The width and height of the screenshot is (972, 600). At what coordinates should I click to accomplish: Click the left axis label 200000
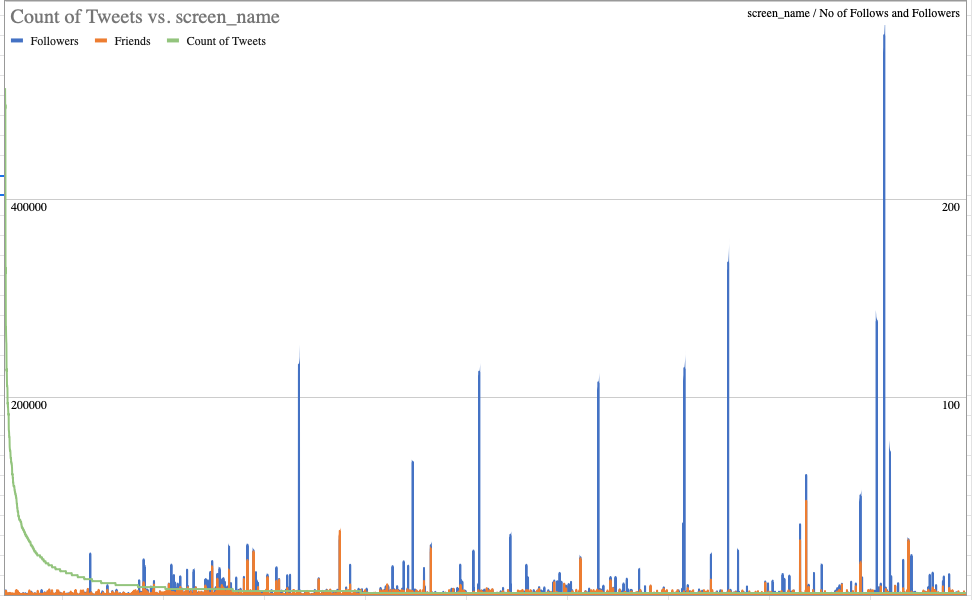coord(29,405)
